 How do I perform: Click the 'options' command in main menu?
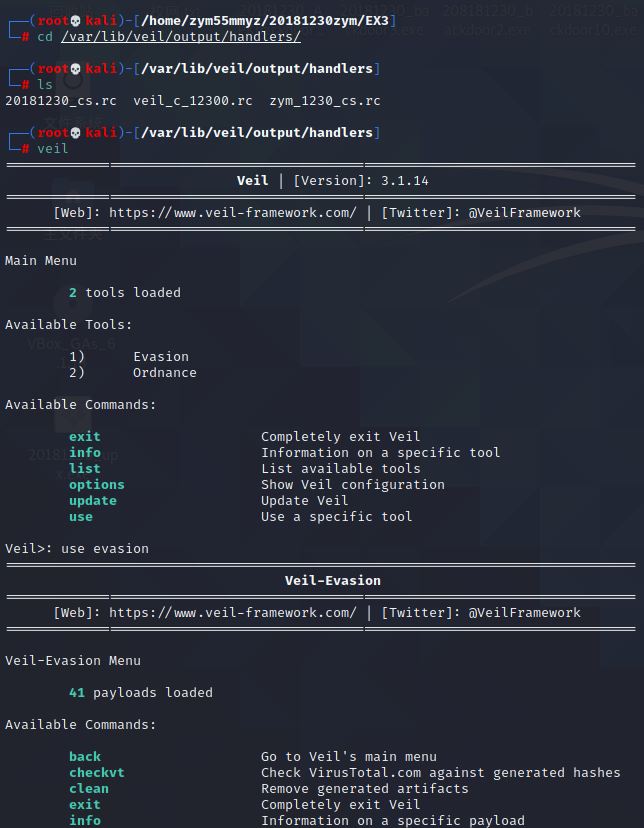(x=97, y=485)
